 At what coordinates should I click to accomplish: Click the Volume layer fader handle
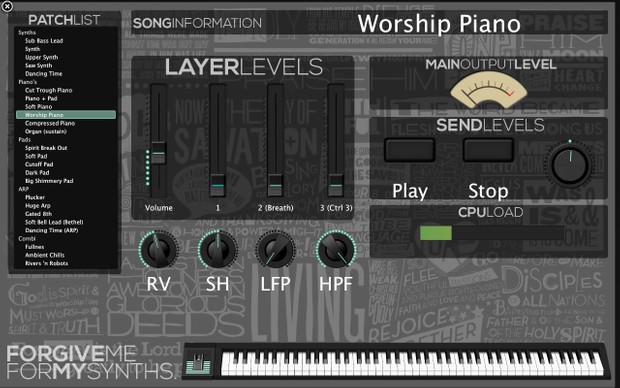[159, 153]
